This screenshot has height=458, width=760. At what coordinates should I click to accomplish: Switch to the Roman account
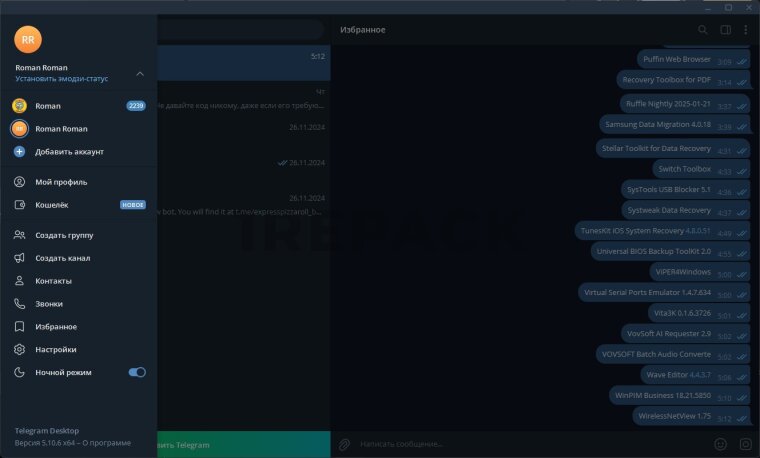click(x=48, y=106)
